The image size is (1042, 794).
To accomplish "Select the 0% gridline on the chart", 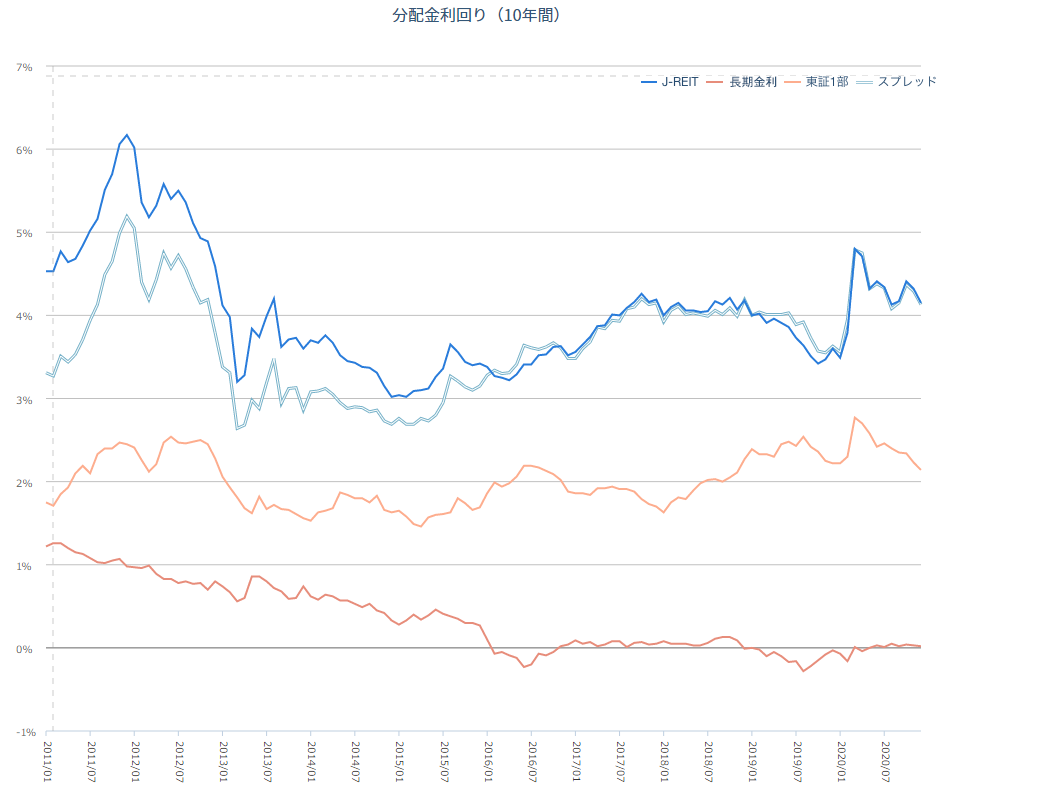I will coord(500,646).
